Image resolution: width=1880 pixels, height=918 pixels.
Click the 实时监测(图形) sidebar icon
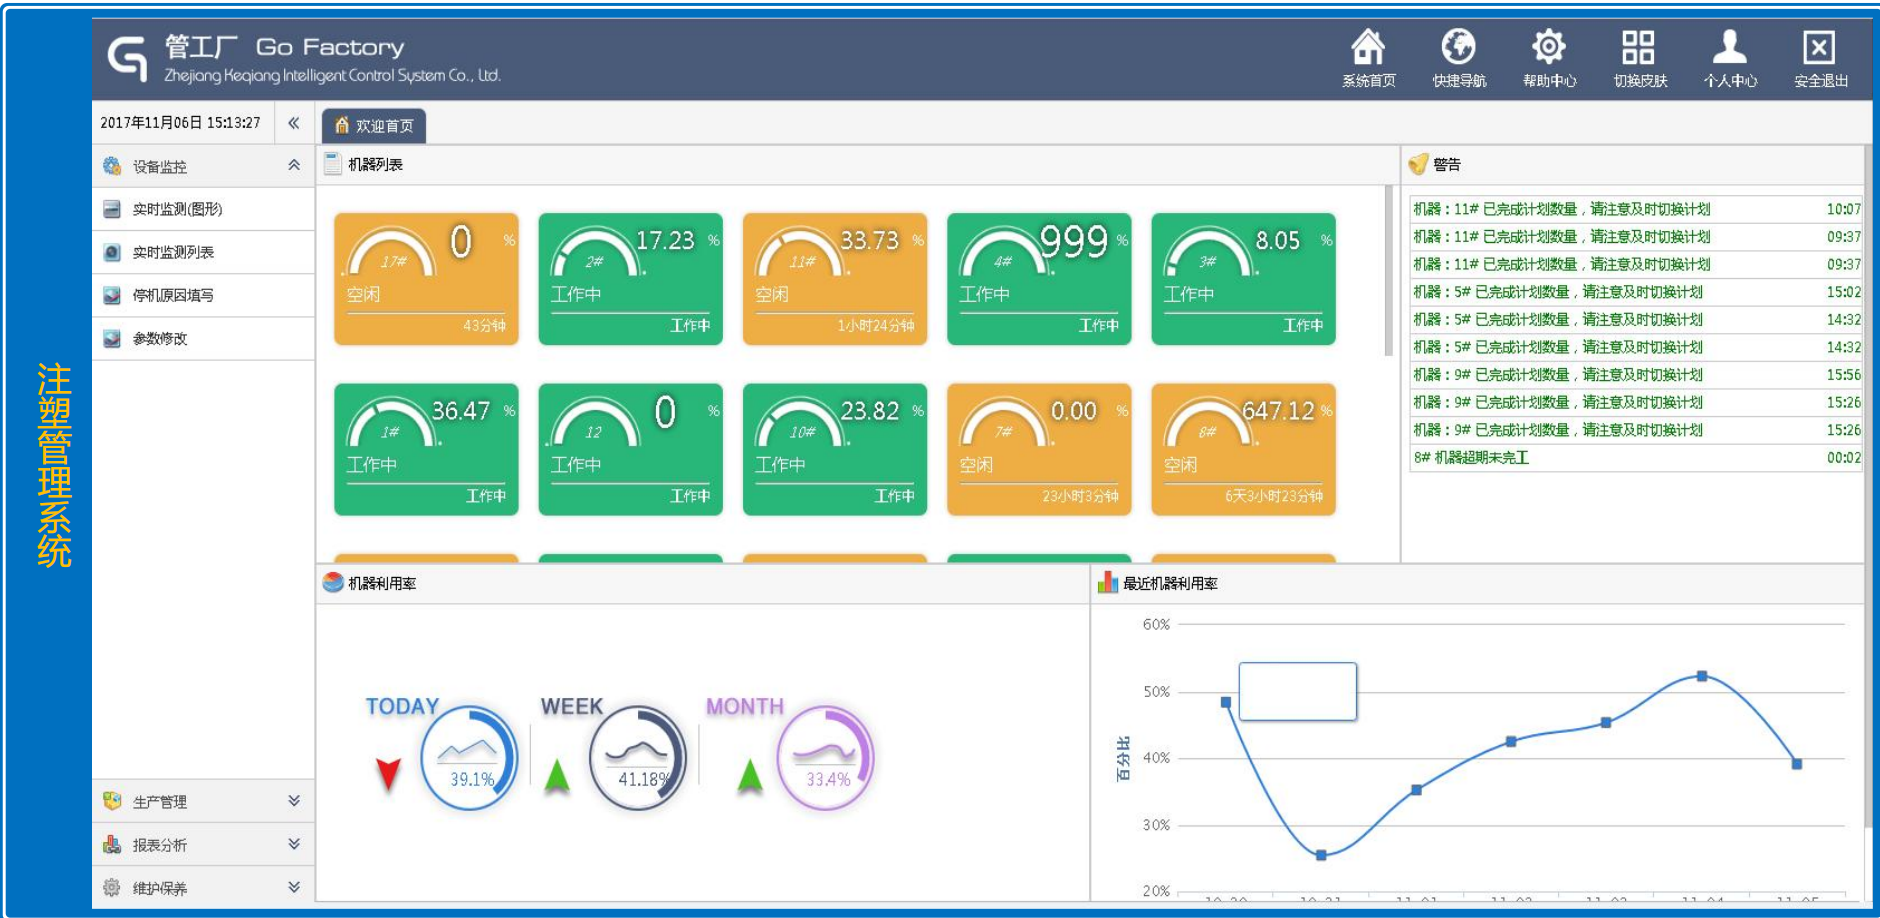coord(112,209)
